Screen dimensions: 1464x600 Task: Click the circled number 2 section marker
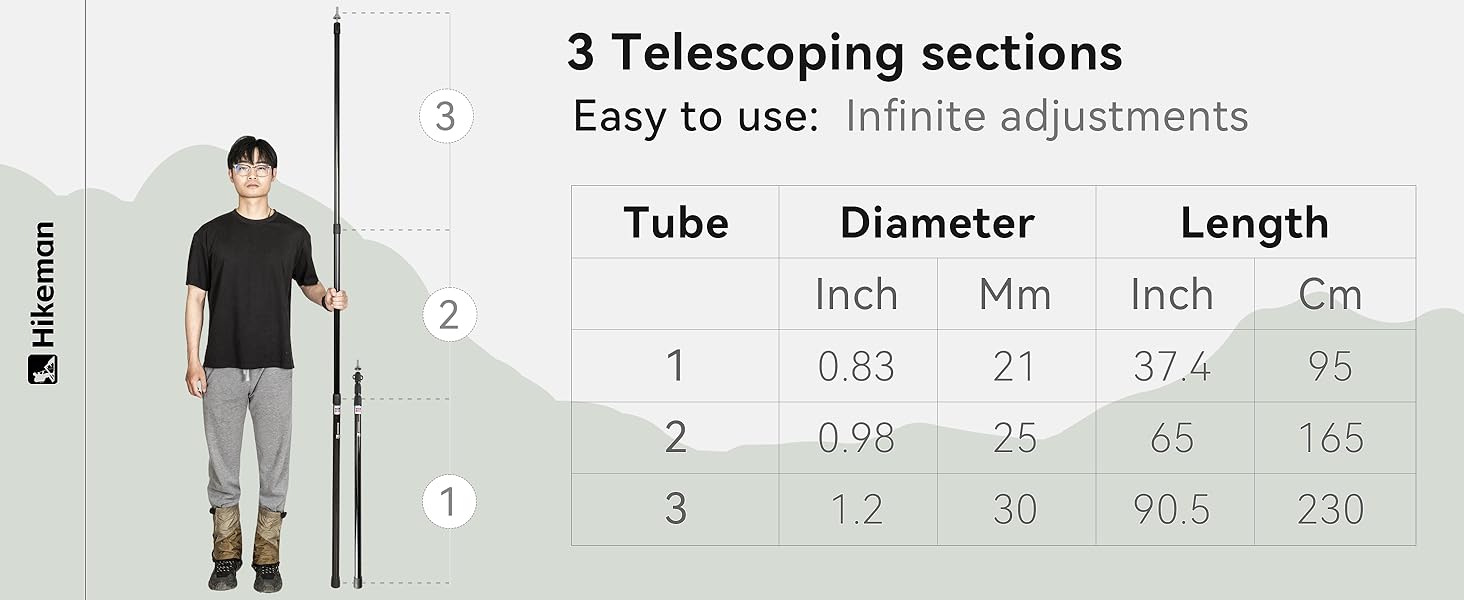(448, 316)
